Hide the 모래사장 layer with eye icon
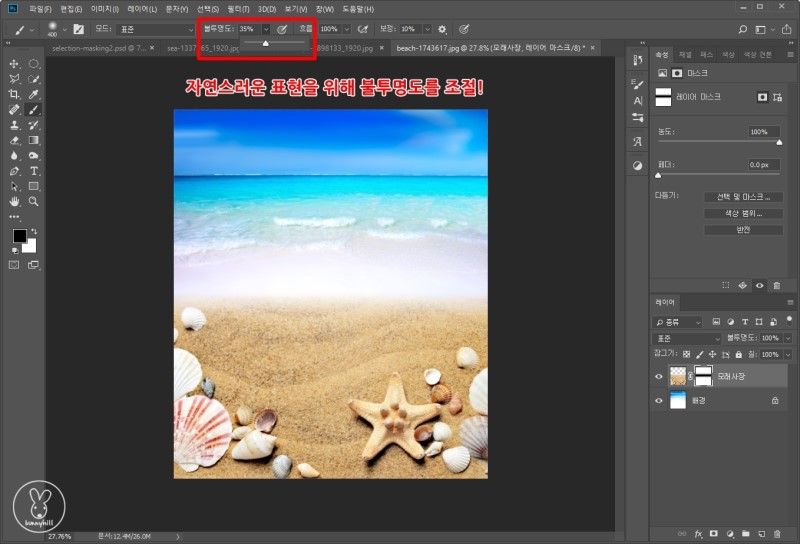The width and height of the screenshot is (800, 544). click(658, 377)
